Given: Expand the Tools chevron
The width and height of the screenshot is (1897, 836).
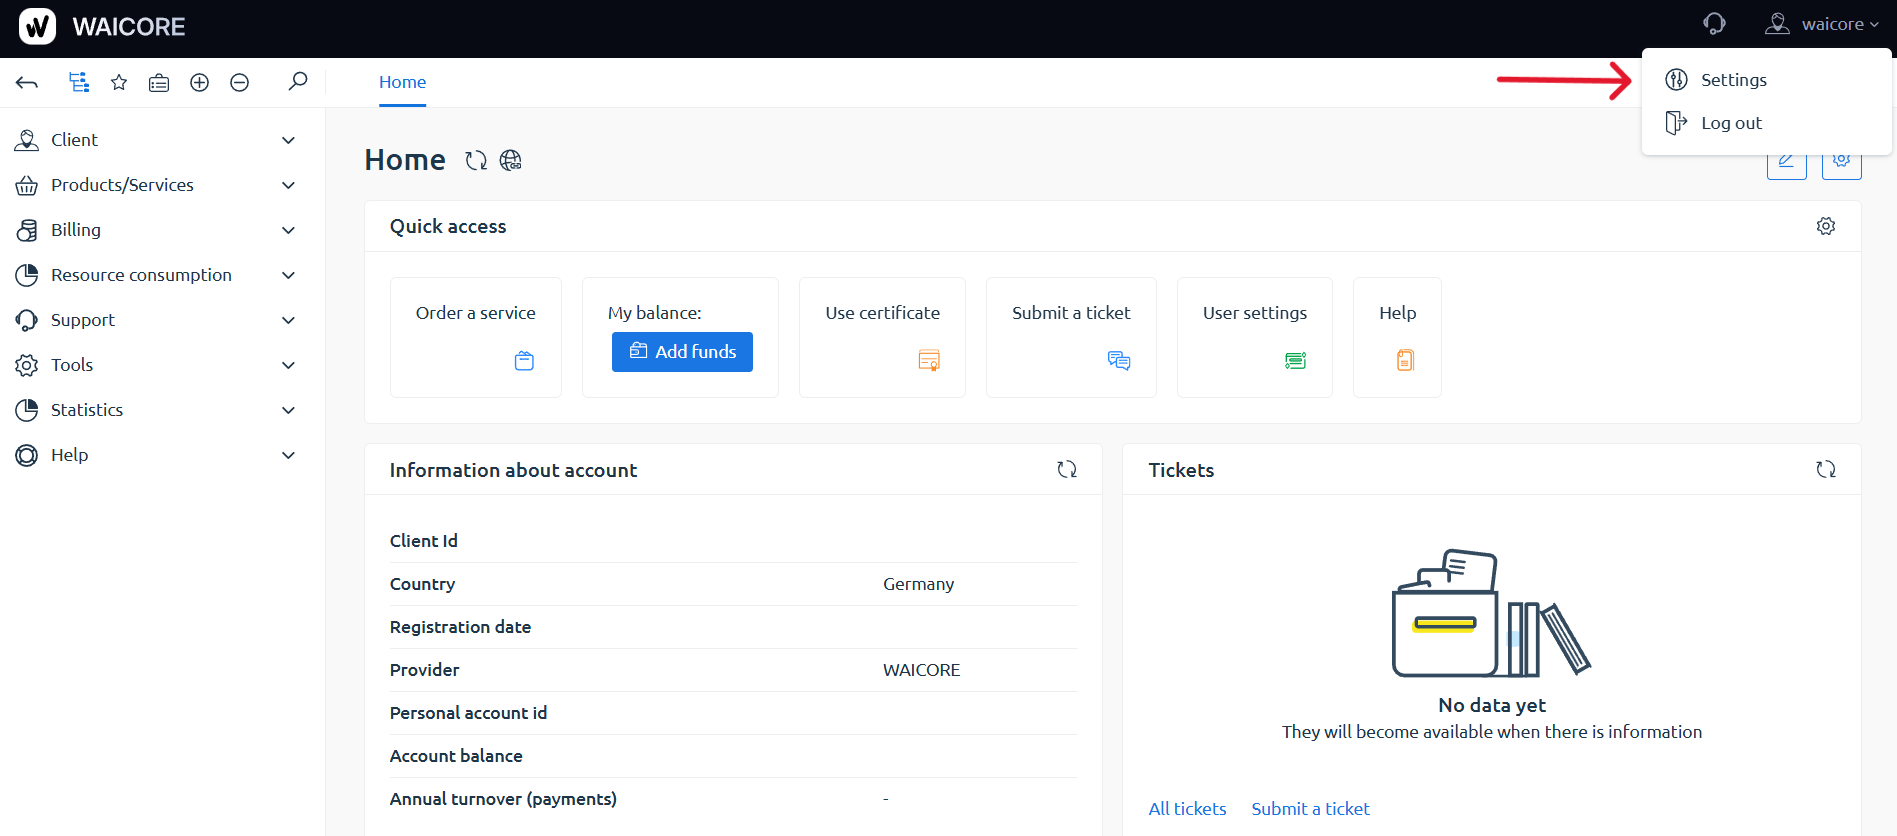Looking at the screenshot, I should tap(288, 365).
